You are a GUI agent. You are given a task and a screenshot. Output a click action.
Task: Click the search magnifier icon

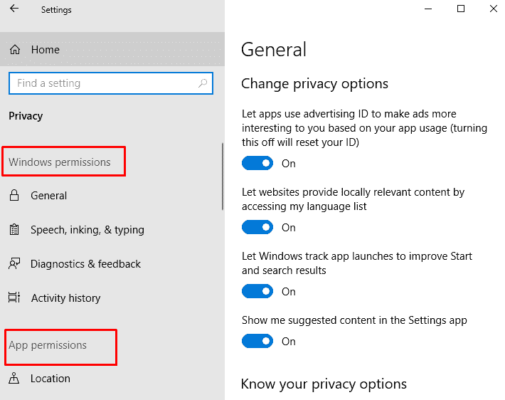tap(202, 83)
